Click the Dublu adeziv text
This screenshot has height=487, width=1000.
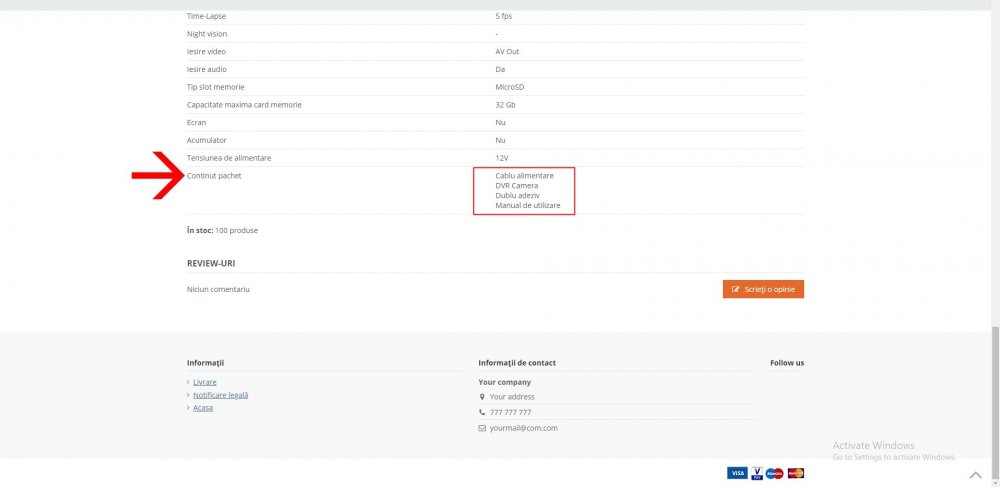(517, 195)
